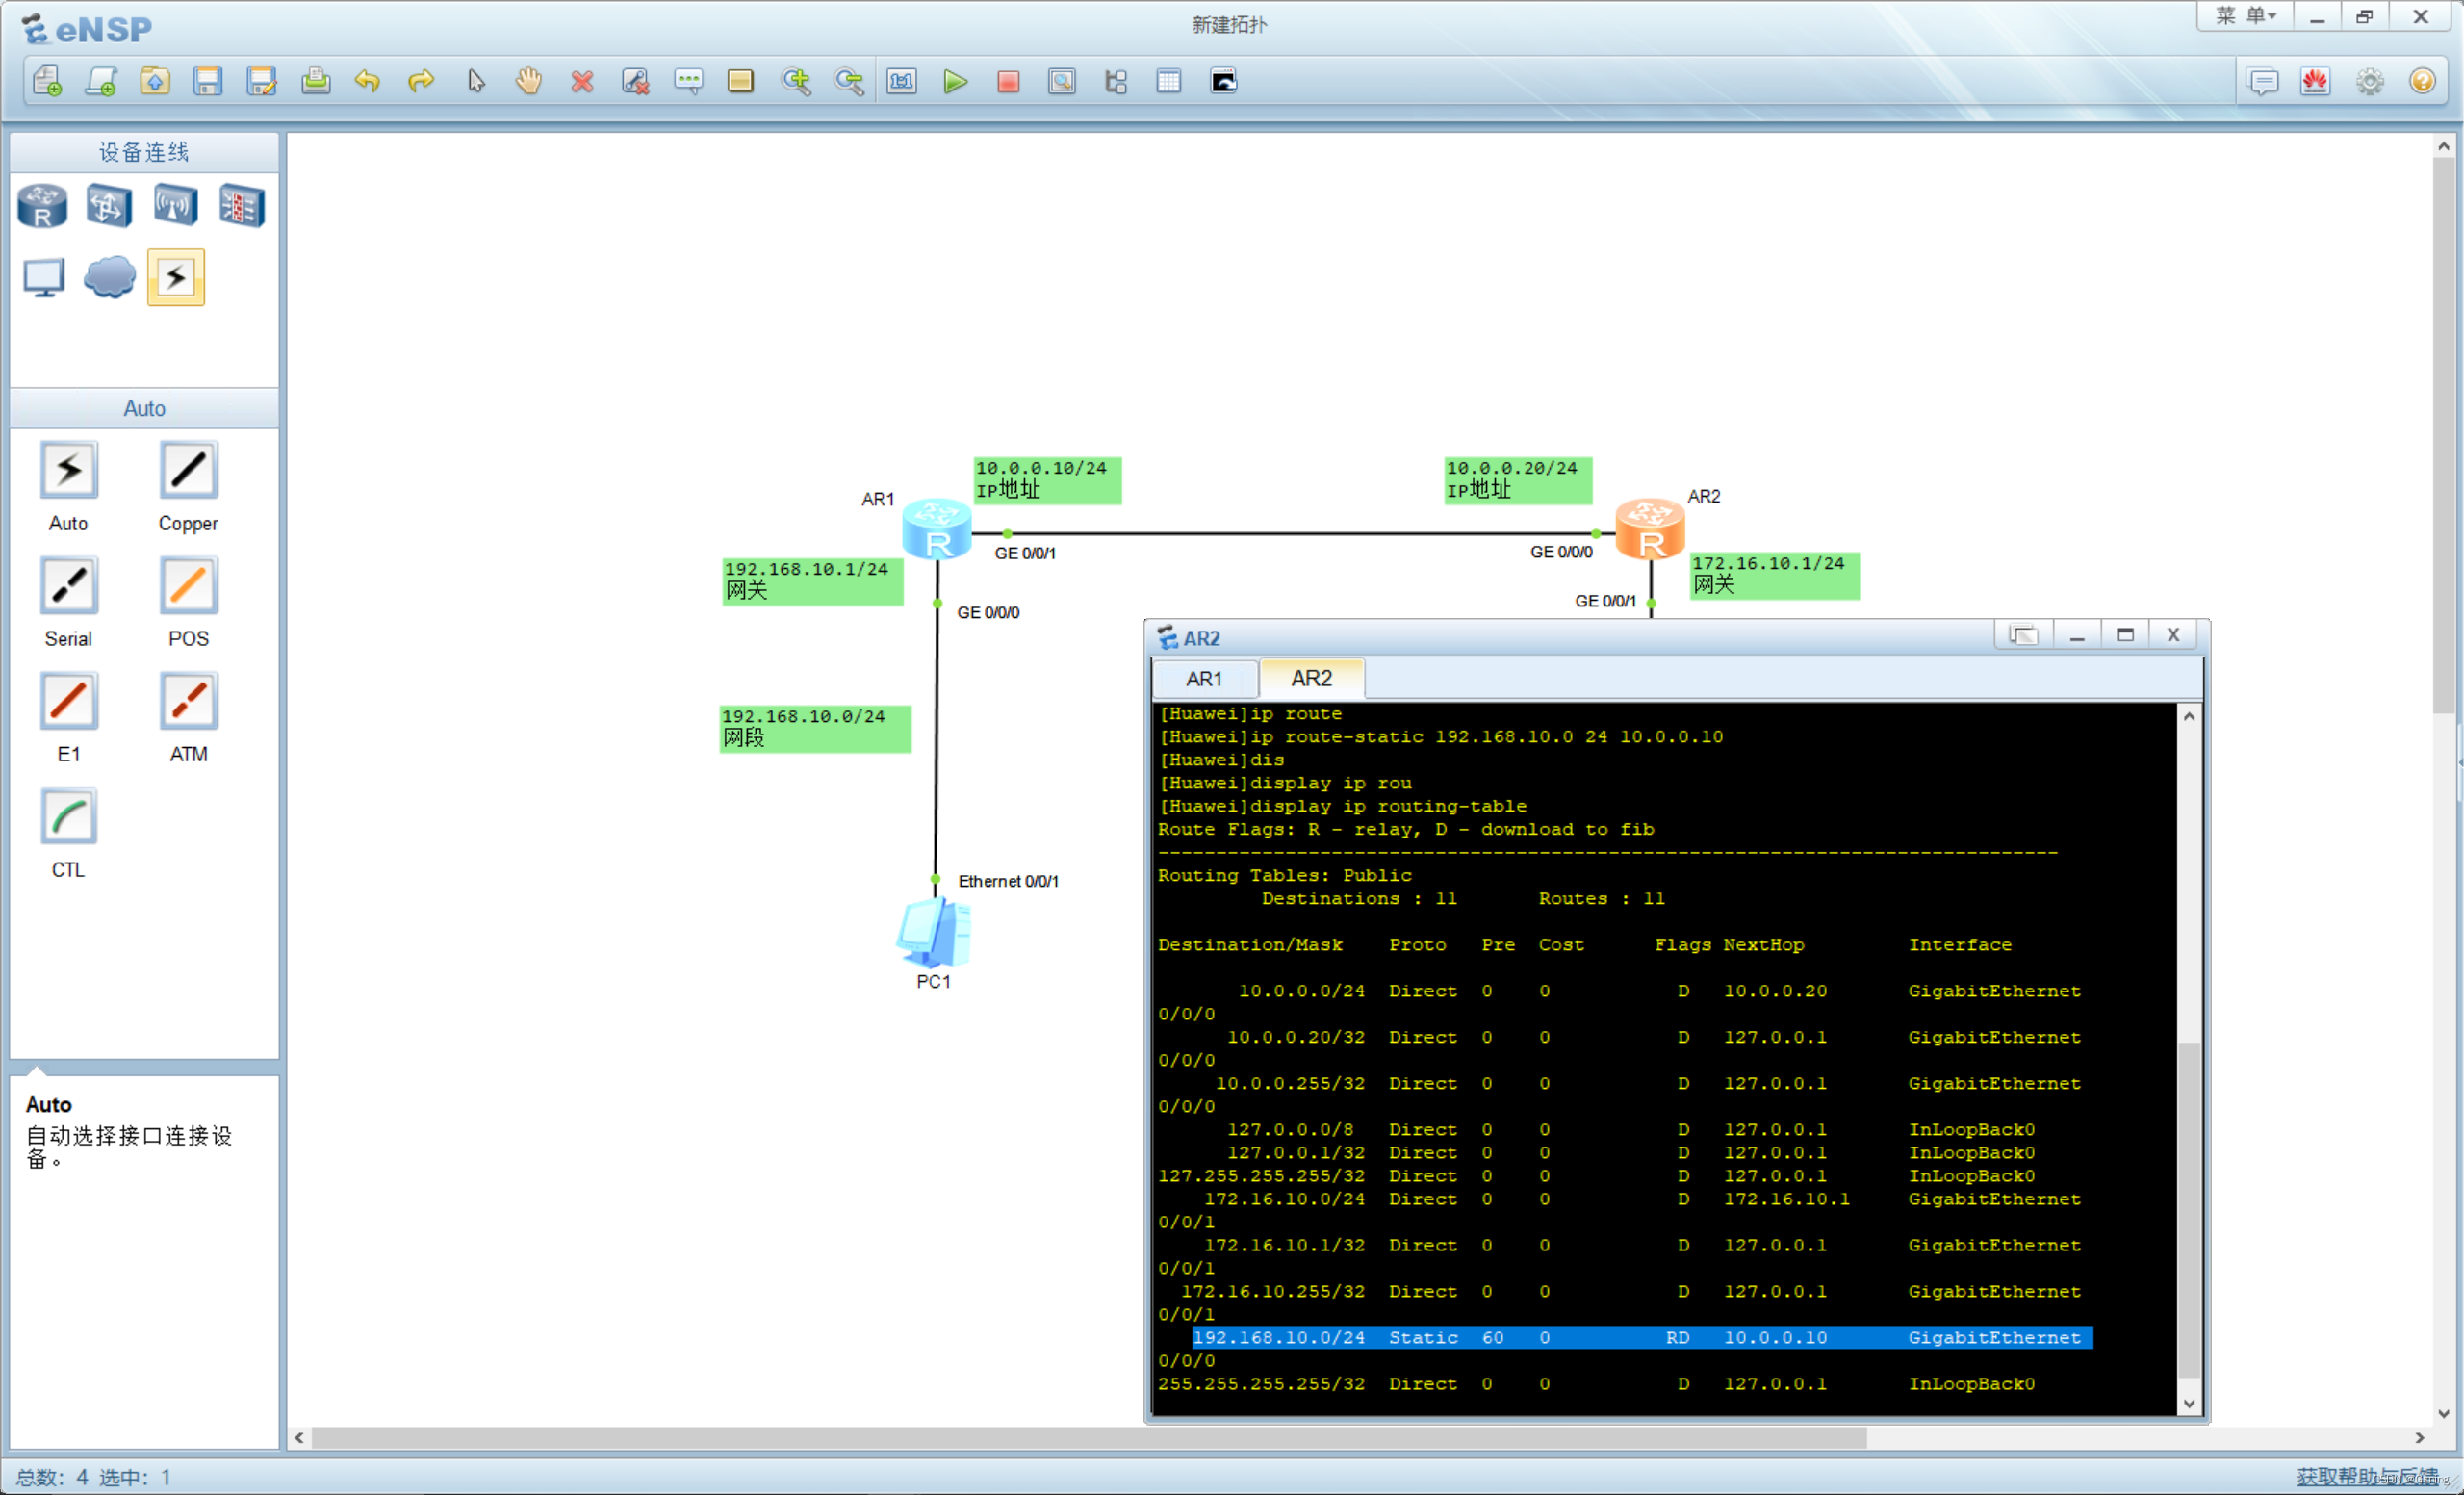Click the Text annotation toolbar icon

[x=689, y=81]
